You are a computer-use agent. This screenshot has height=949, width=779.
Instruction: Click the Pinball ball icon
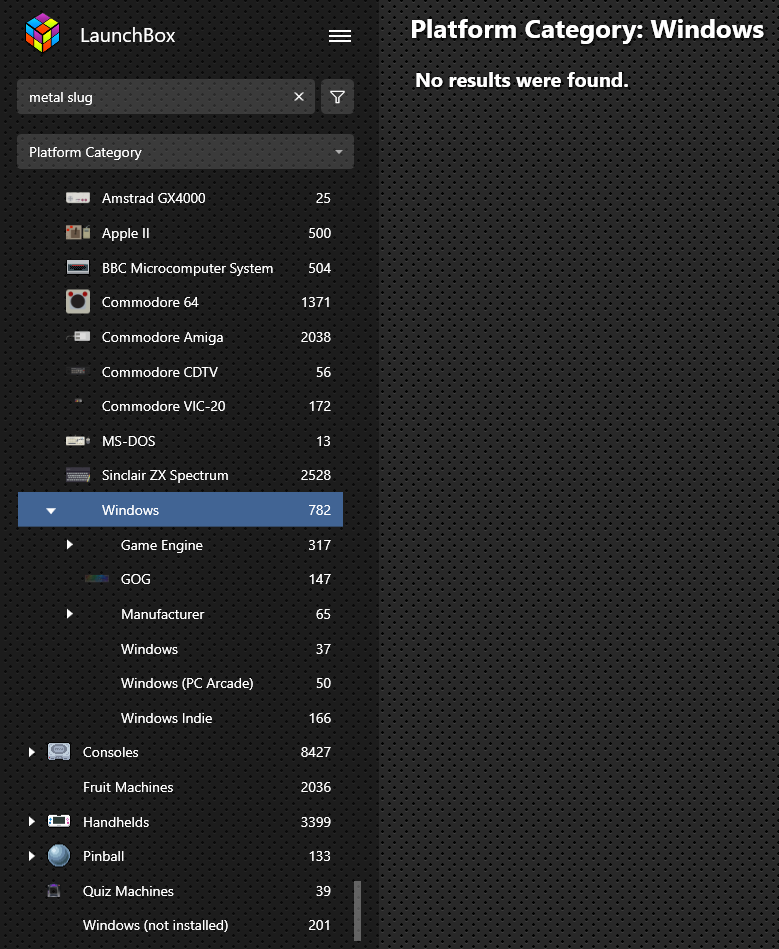point(59,856)
